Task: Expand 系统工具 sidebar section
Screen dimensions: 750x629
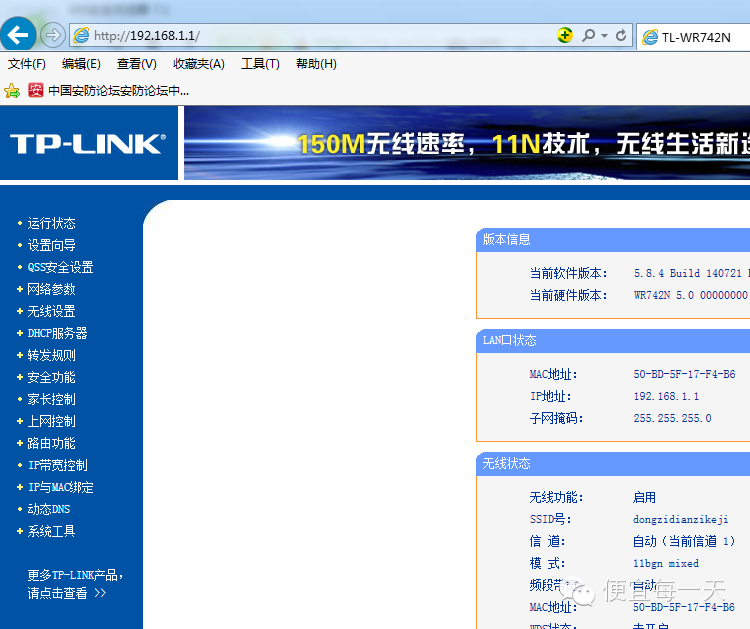Action: tap(51, 531)
